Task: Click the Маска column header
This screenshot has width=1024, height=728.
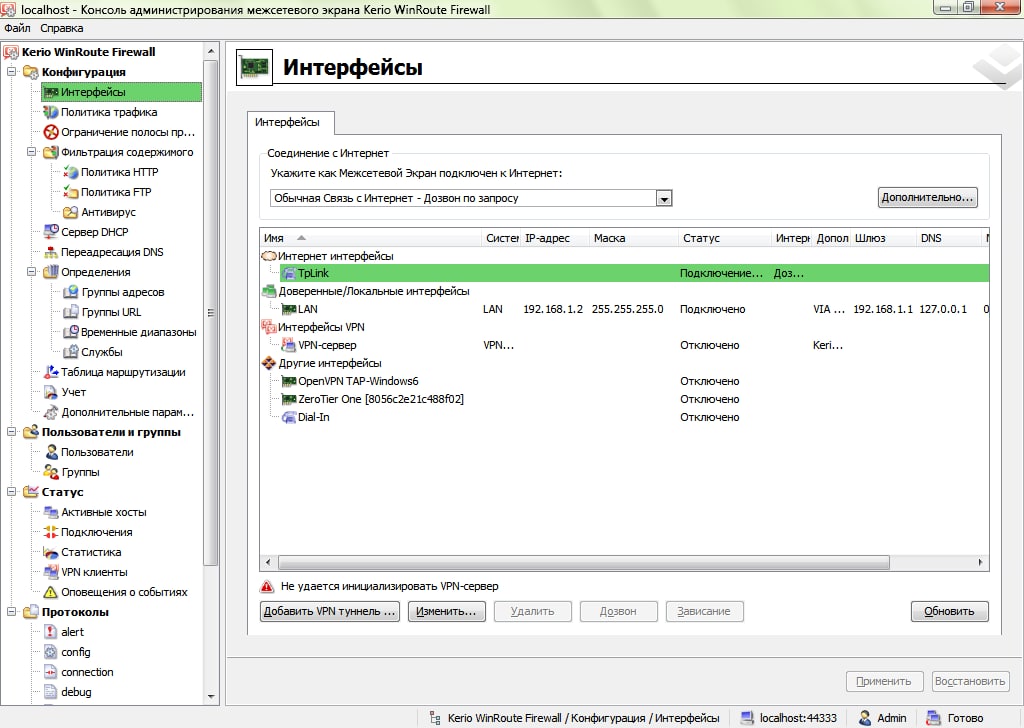Action: (x=633, y=238)
